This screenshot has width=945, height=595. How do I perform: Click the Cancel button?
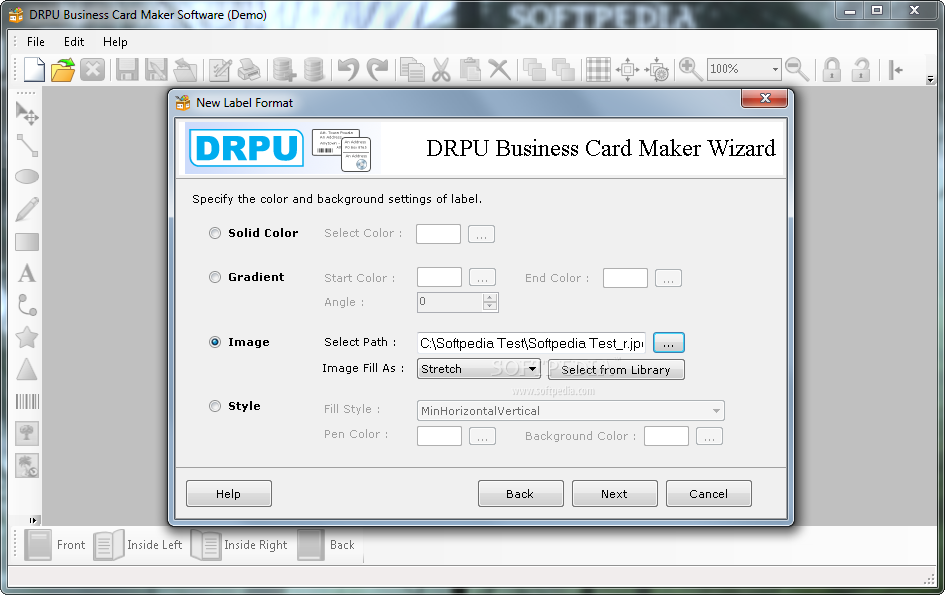(709, 494)
